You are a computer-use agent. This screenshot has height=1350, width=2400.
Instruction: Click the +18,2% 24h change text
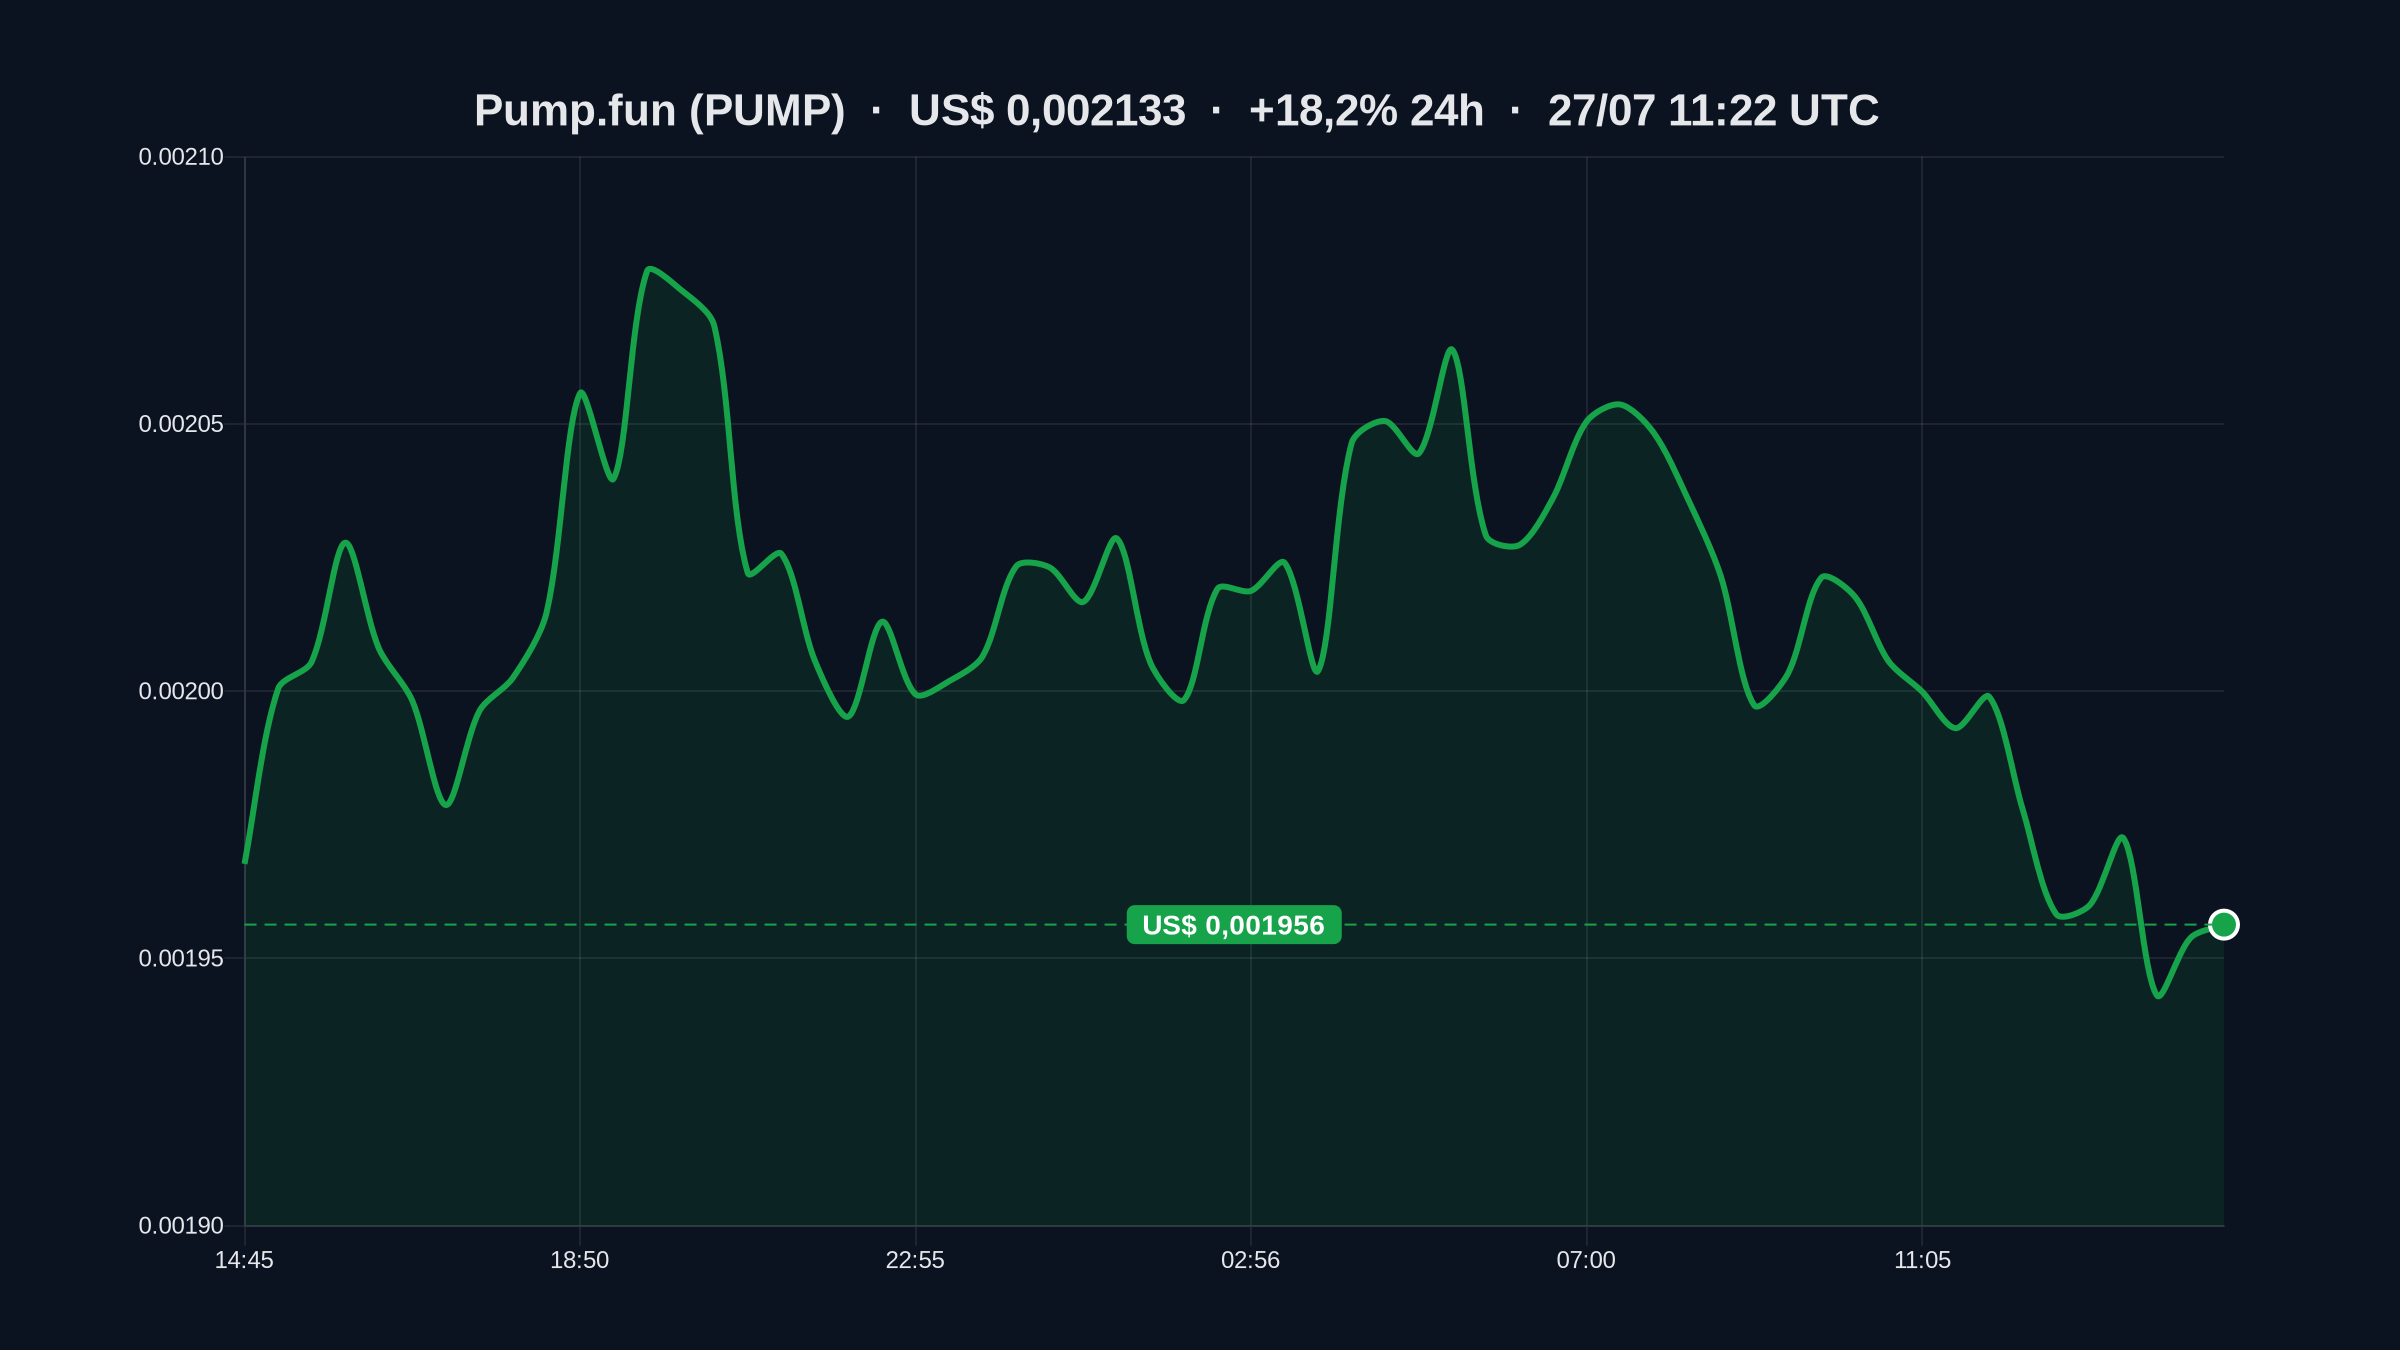(x=1366, y=111)
